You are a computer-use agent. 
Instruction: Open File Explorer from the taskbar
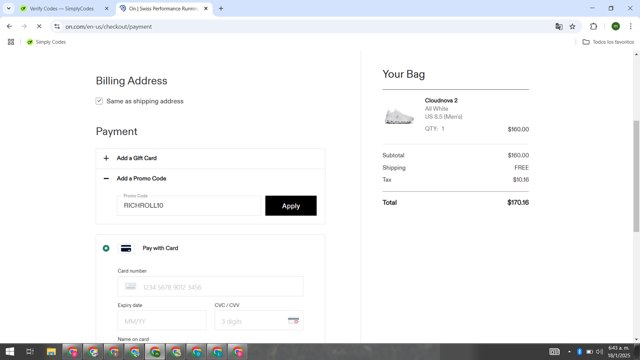[x=51, y=351]
